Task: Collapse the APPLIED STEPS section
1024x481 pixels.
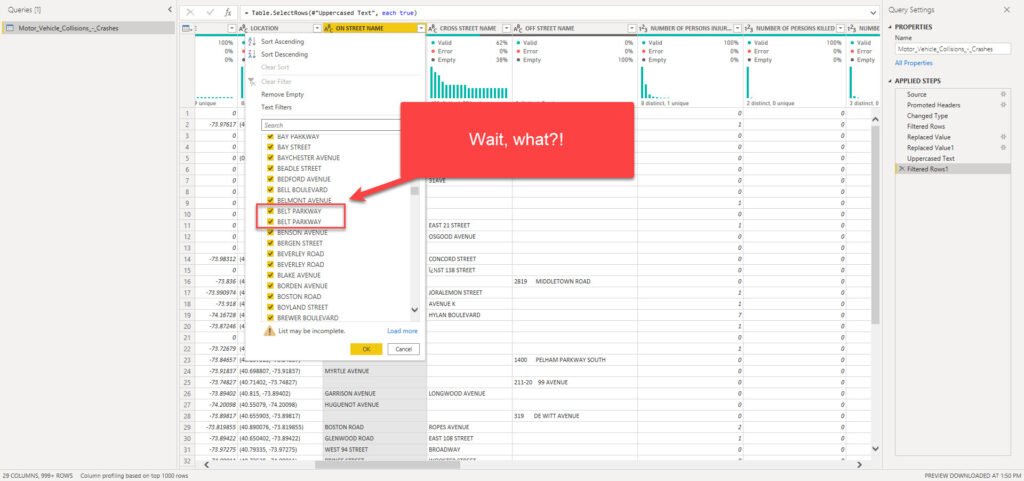Action: pos(890,81)
